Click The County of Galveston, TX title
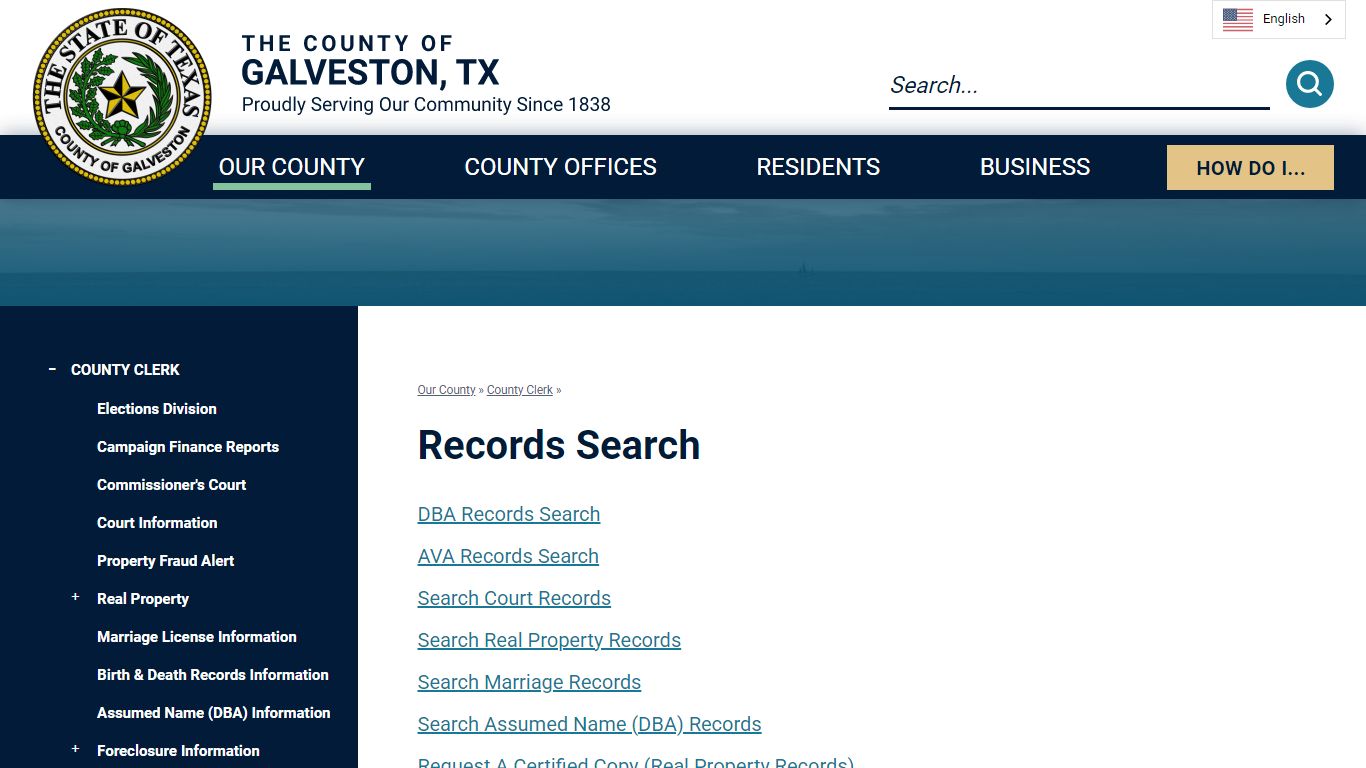Screen dimensions: 1366x768 (370, 62)
